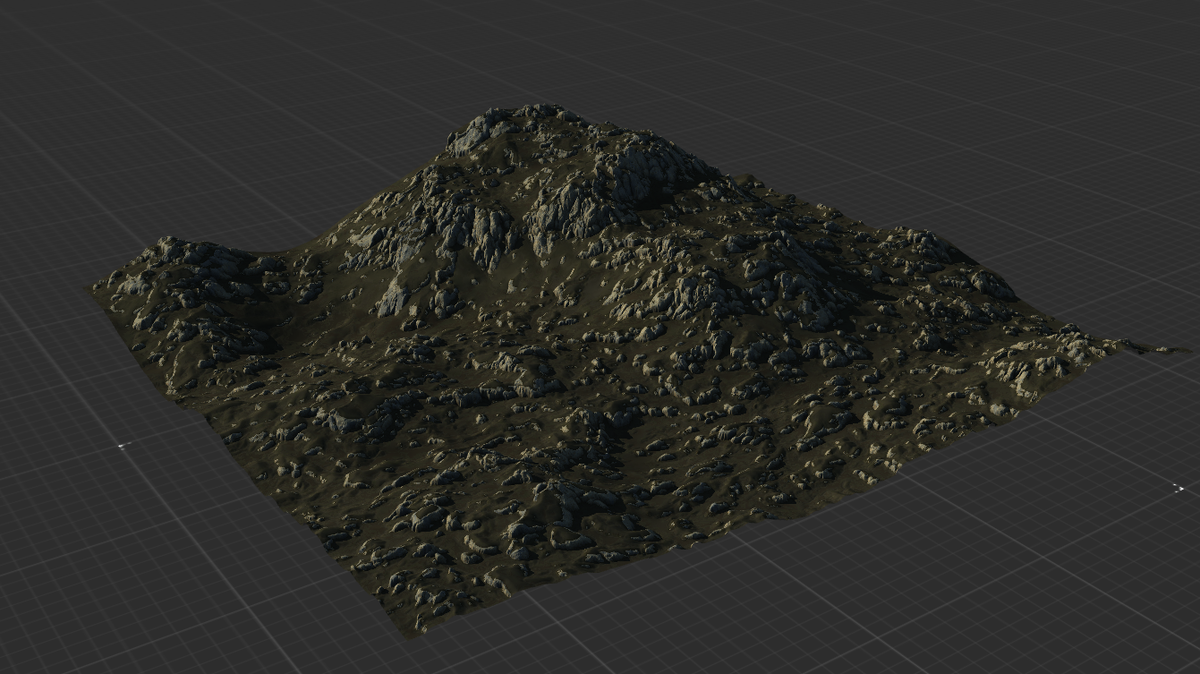Click the small white arrow marker right of terrain

(x=1177, y=487)
